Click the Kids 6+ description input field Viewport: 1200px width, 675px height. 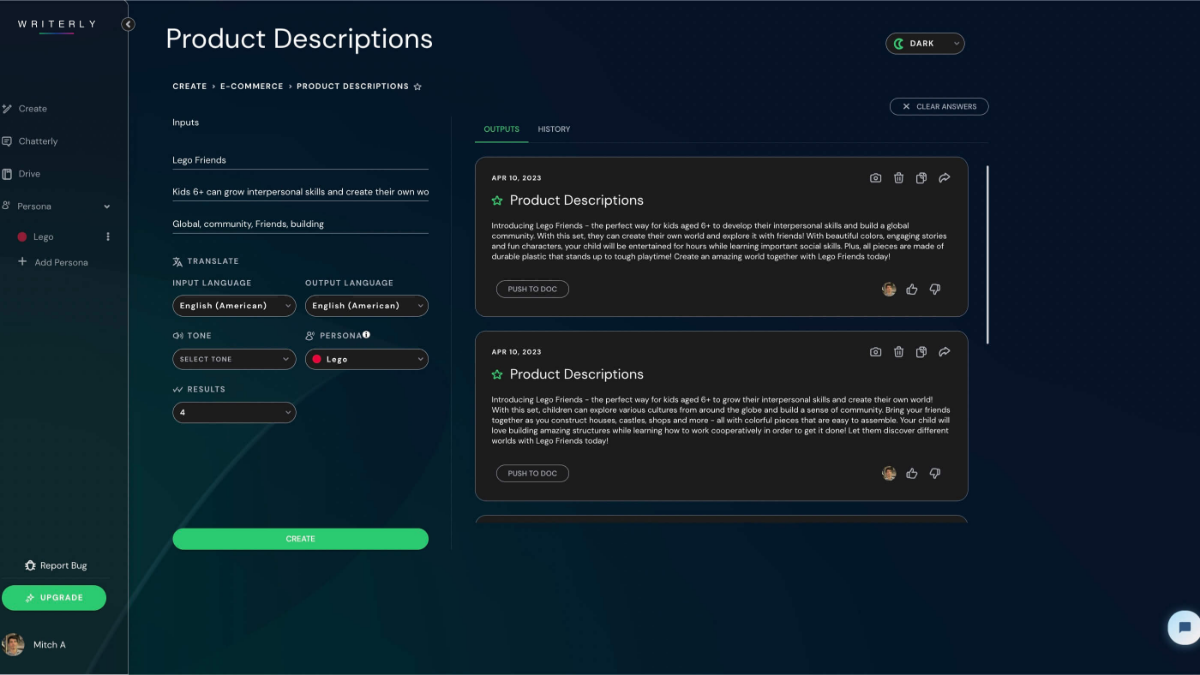coord(300,191)
